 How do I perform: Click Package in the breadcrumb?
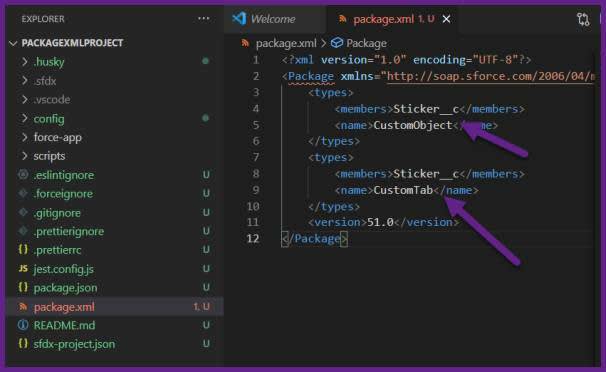pos(366,43)
